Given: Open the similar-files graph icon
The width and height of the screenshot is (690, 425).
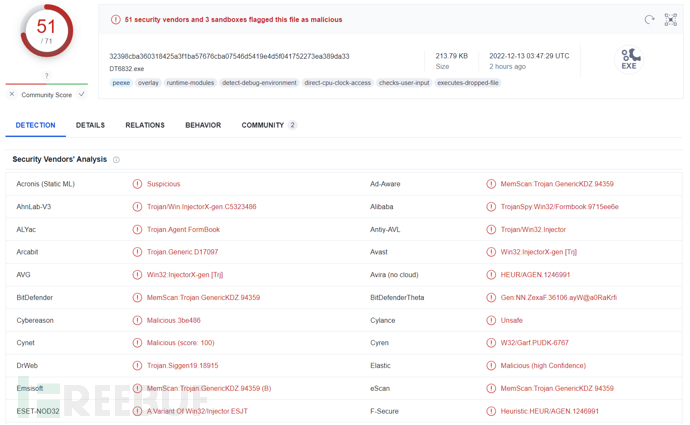Looking at the screenshot, I should [671, 19].
